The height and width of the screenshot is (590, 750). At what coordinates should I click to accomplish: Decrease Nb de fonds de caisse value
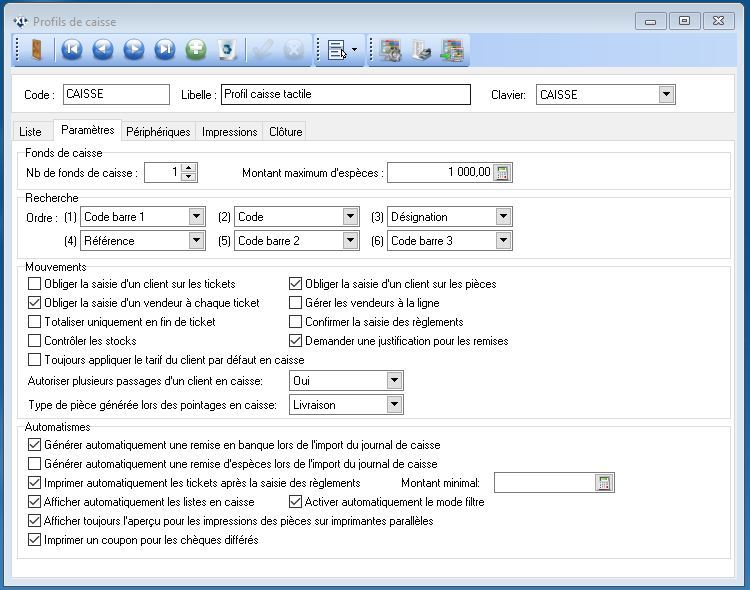(189, 177)
